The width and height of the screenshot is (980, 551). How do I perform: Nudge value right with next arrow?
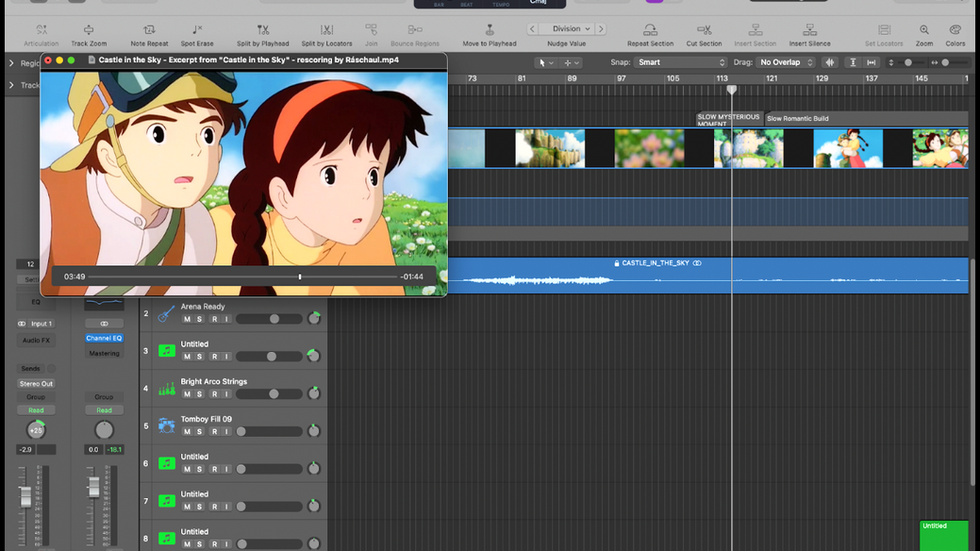(x=601, y=29)
